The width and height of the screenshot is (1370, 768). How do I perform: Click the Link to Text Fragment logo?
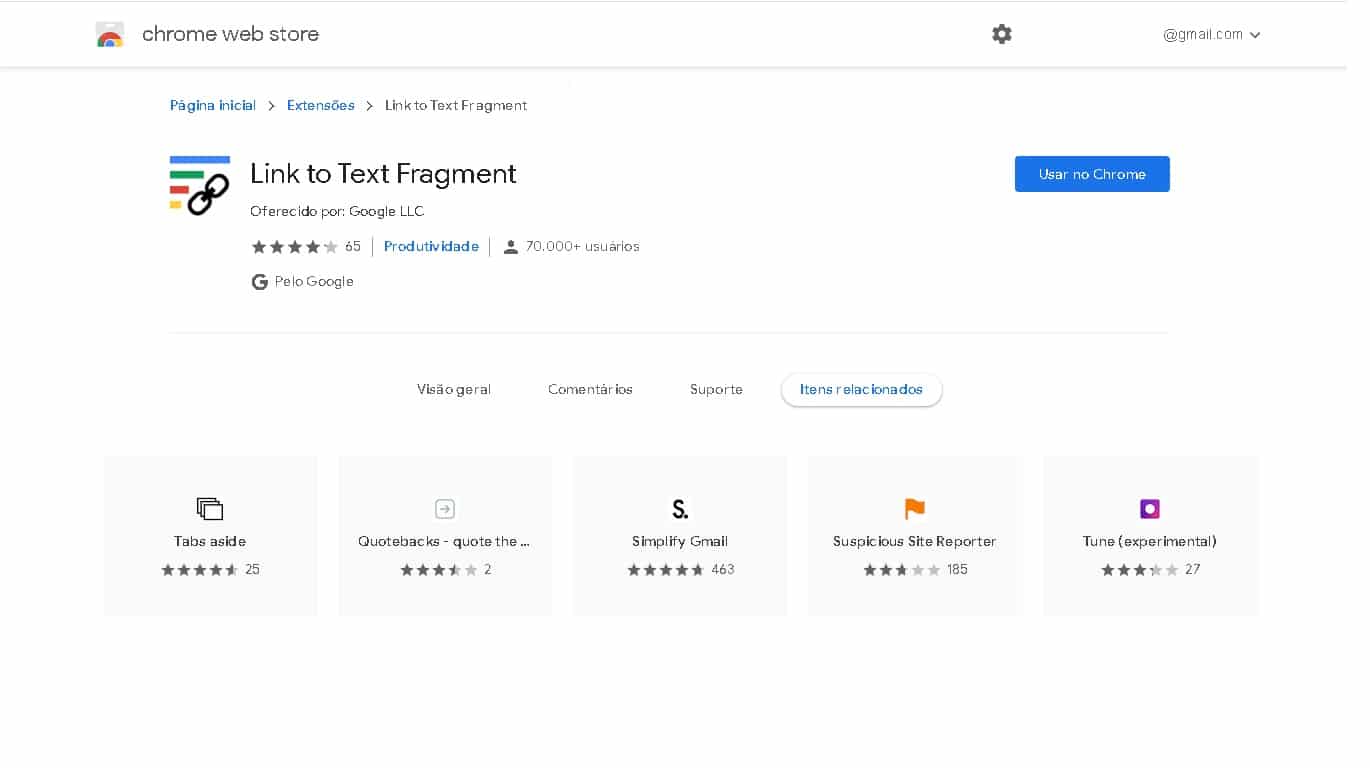[200, 184]
